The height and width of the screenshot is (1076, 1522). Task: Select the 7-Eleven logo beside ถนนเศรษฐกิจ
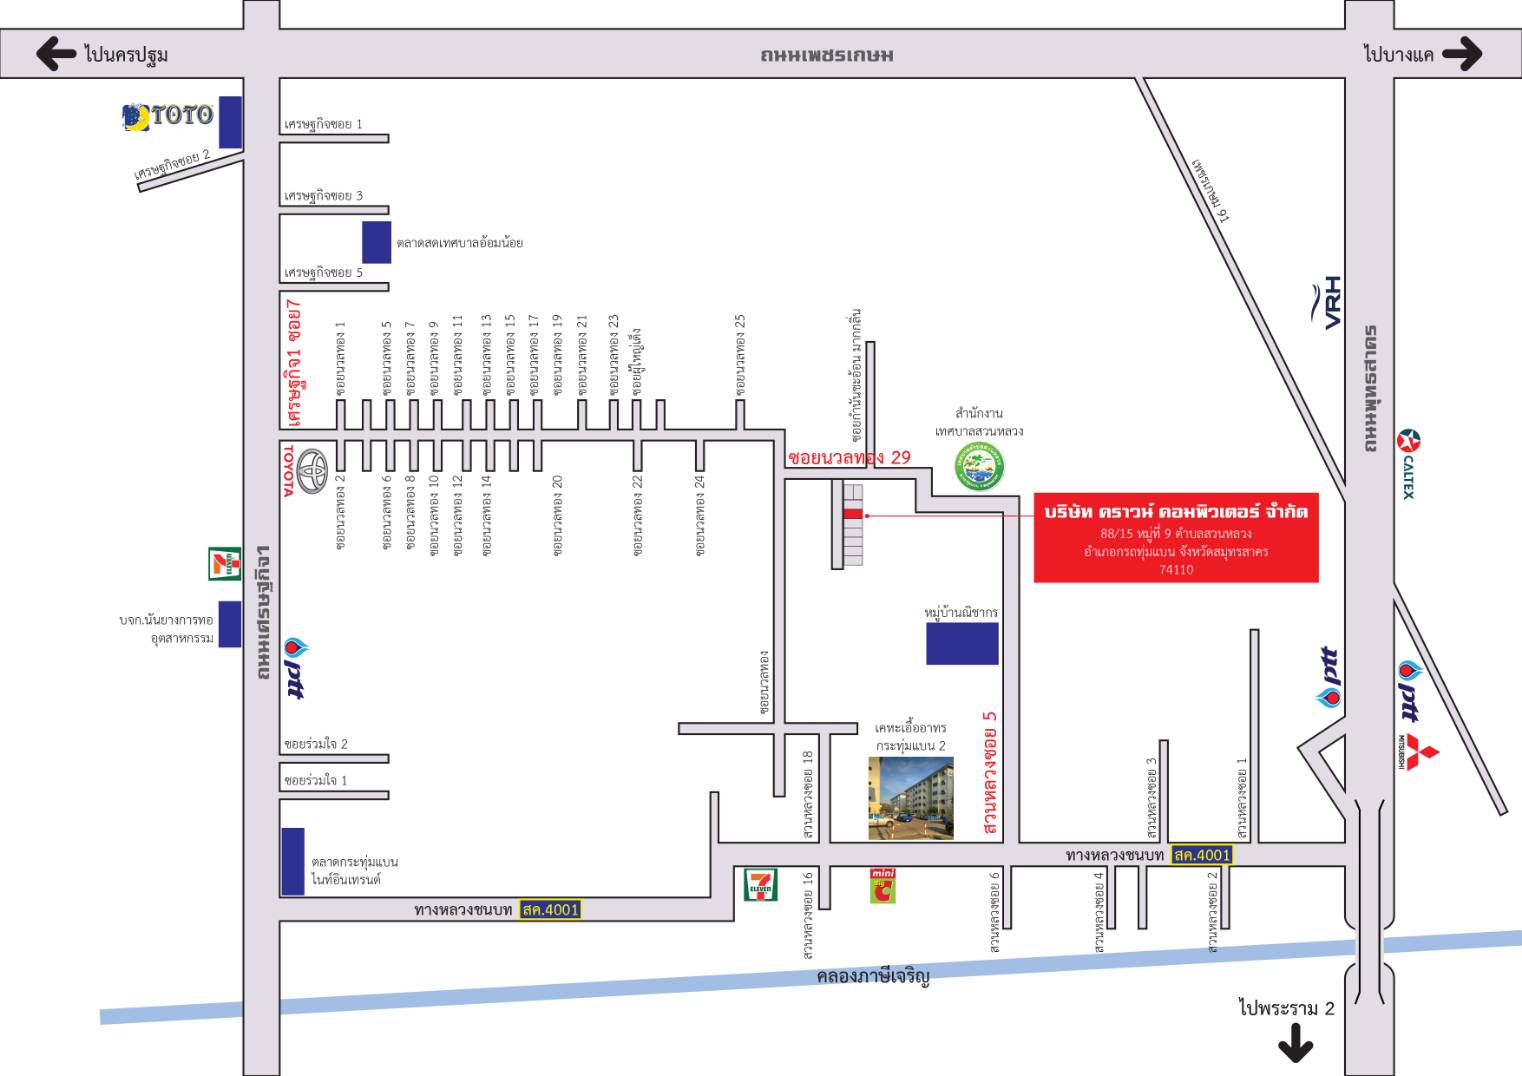[224, 564]
